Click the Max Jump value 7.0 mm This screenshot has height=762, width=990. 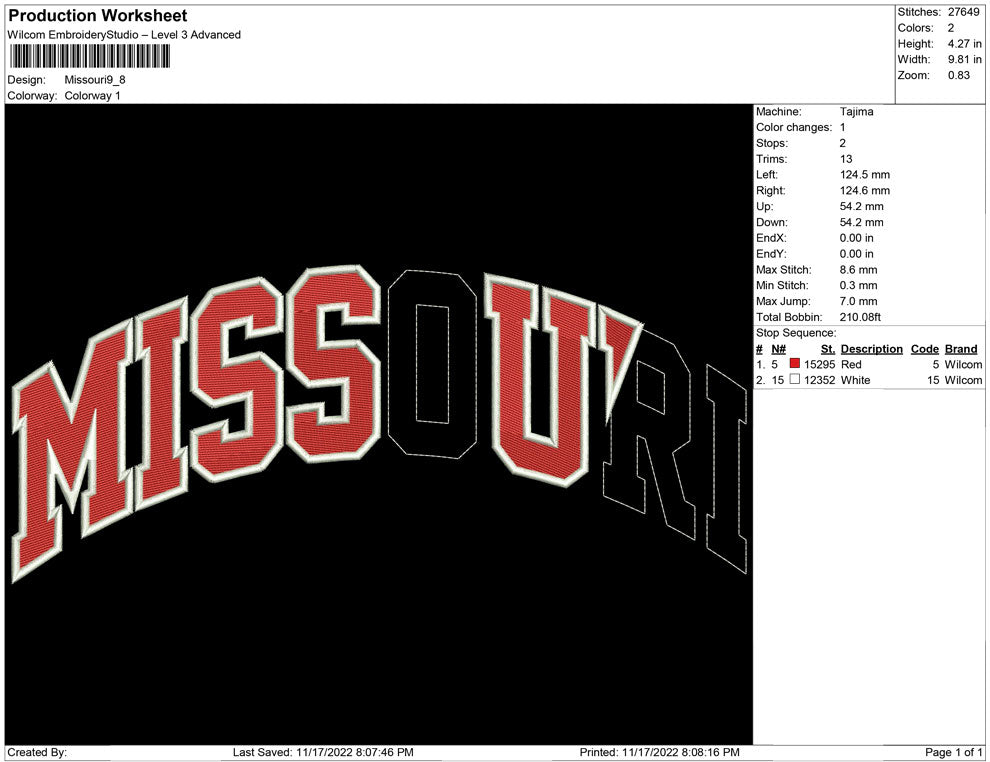click(858, 301)
